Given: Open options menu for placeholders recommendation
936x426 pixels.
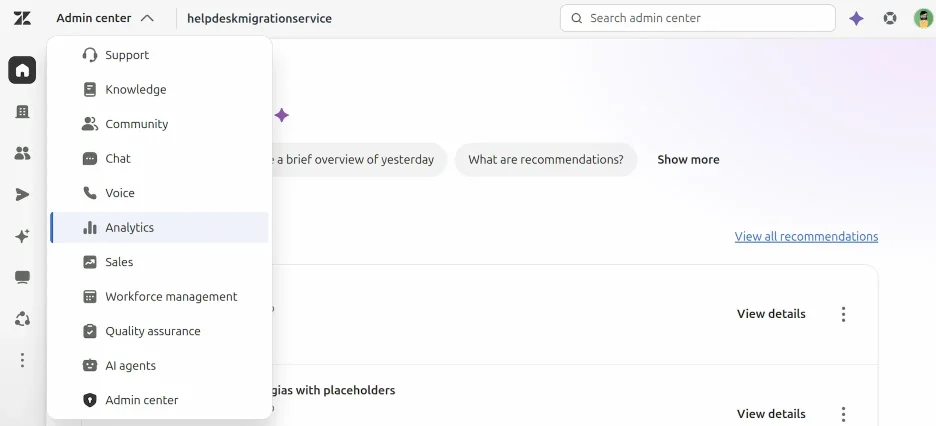Looking at the screenshot, I should pos(843,413).
